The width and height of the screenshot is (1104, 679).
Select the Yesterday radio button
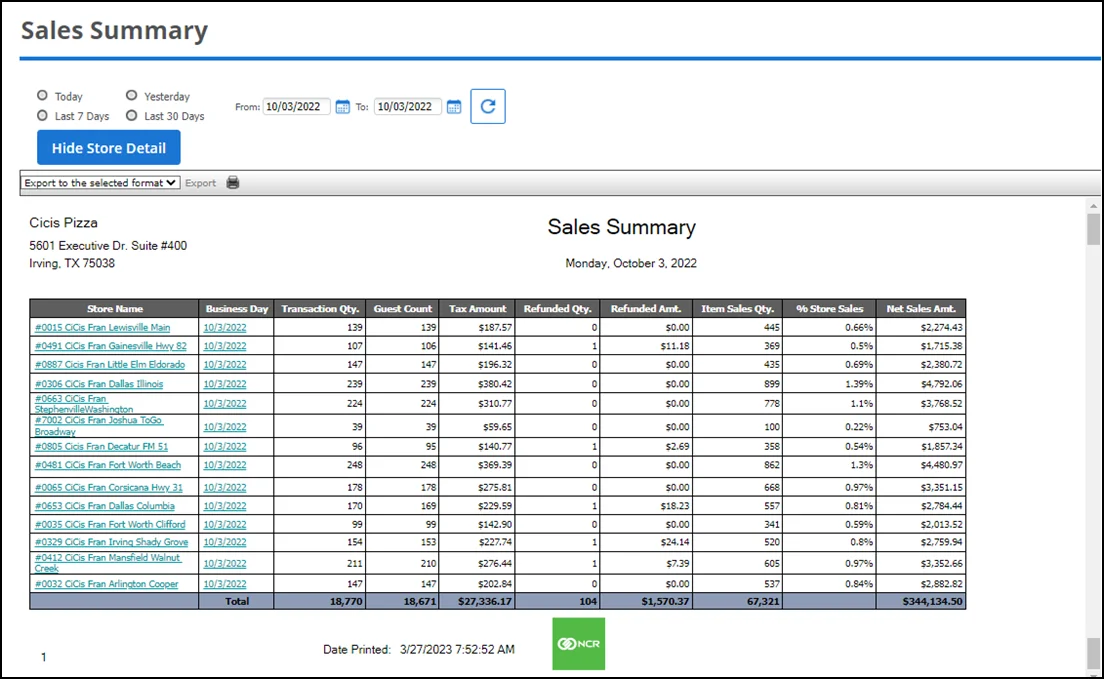tap(132, 96)
